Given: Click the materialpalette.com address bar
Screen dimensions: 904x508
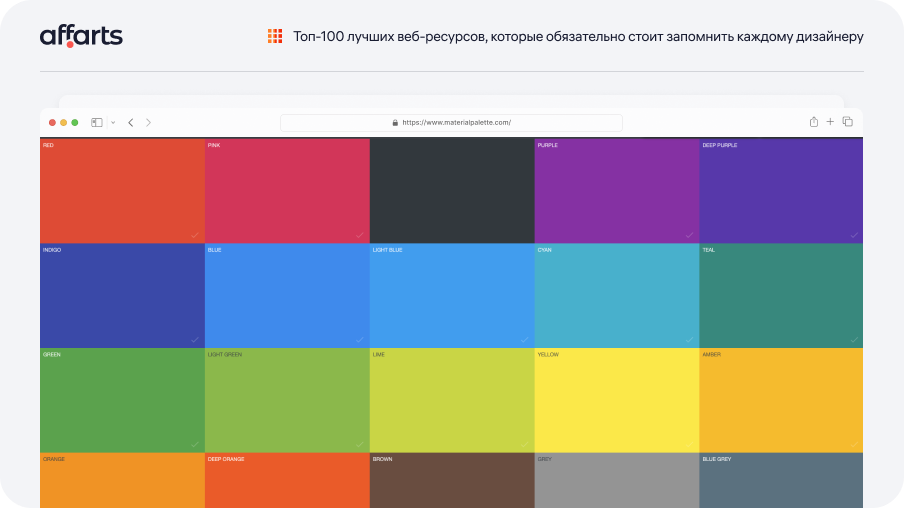Looking at the screenshot, I should (x=451, y=122).
